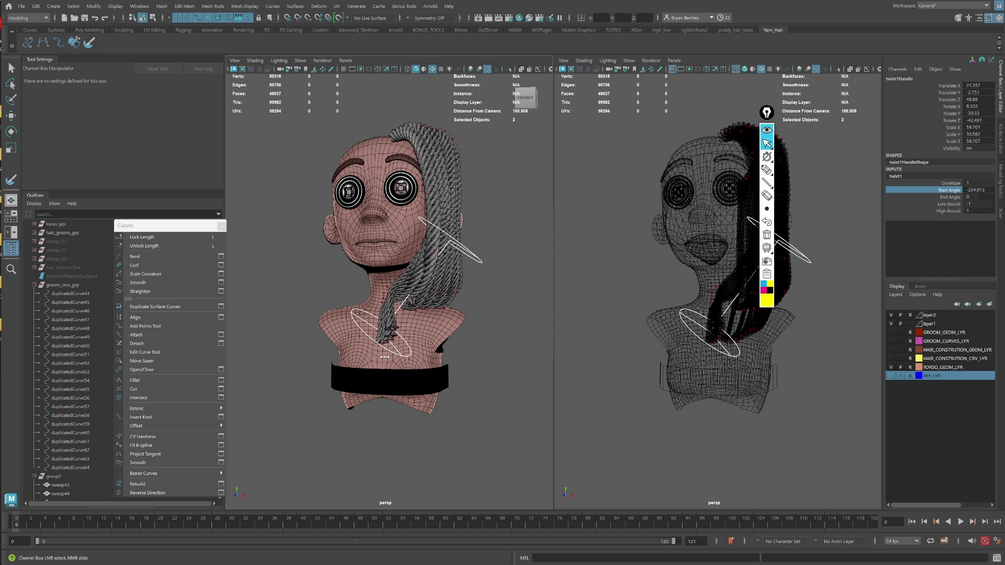Toggle R display type of GROOM_GEOM_LYR
The height and width of the screenshot is (565, 1005).
[x=909, y=332]
